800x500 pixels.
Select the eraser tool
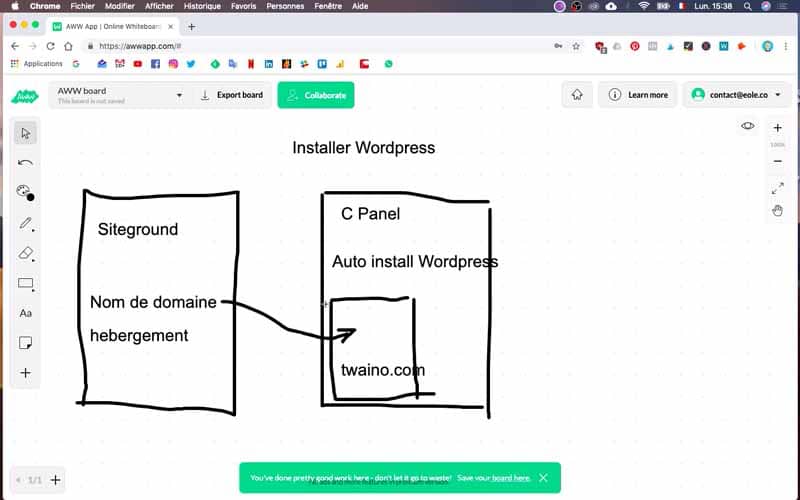coord(26,254)
